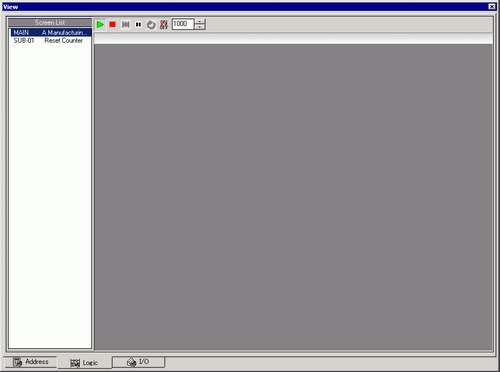Stop simulation using the red square icon
Screen dimensions: 500x372
113,24
